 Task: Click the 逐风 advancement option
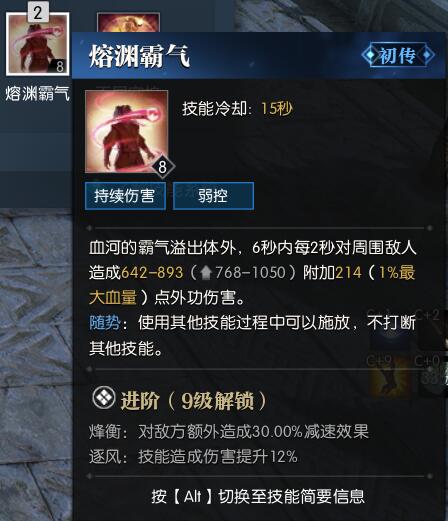point(193,456)
